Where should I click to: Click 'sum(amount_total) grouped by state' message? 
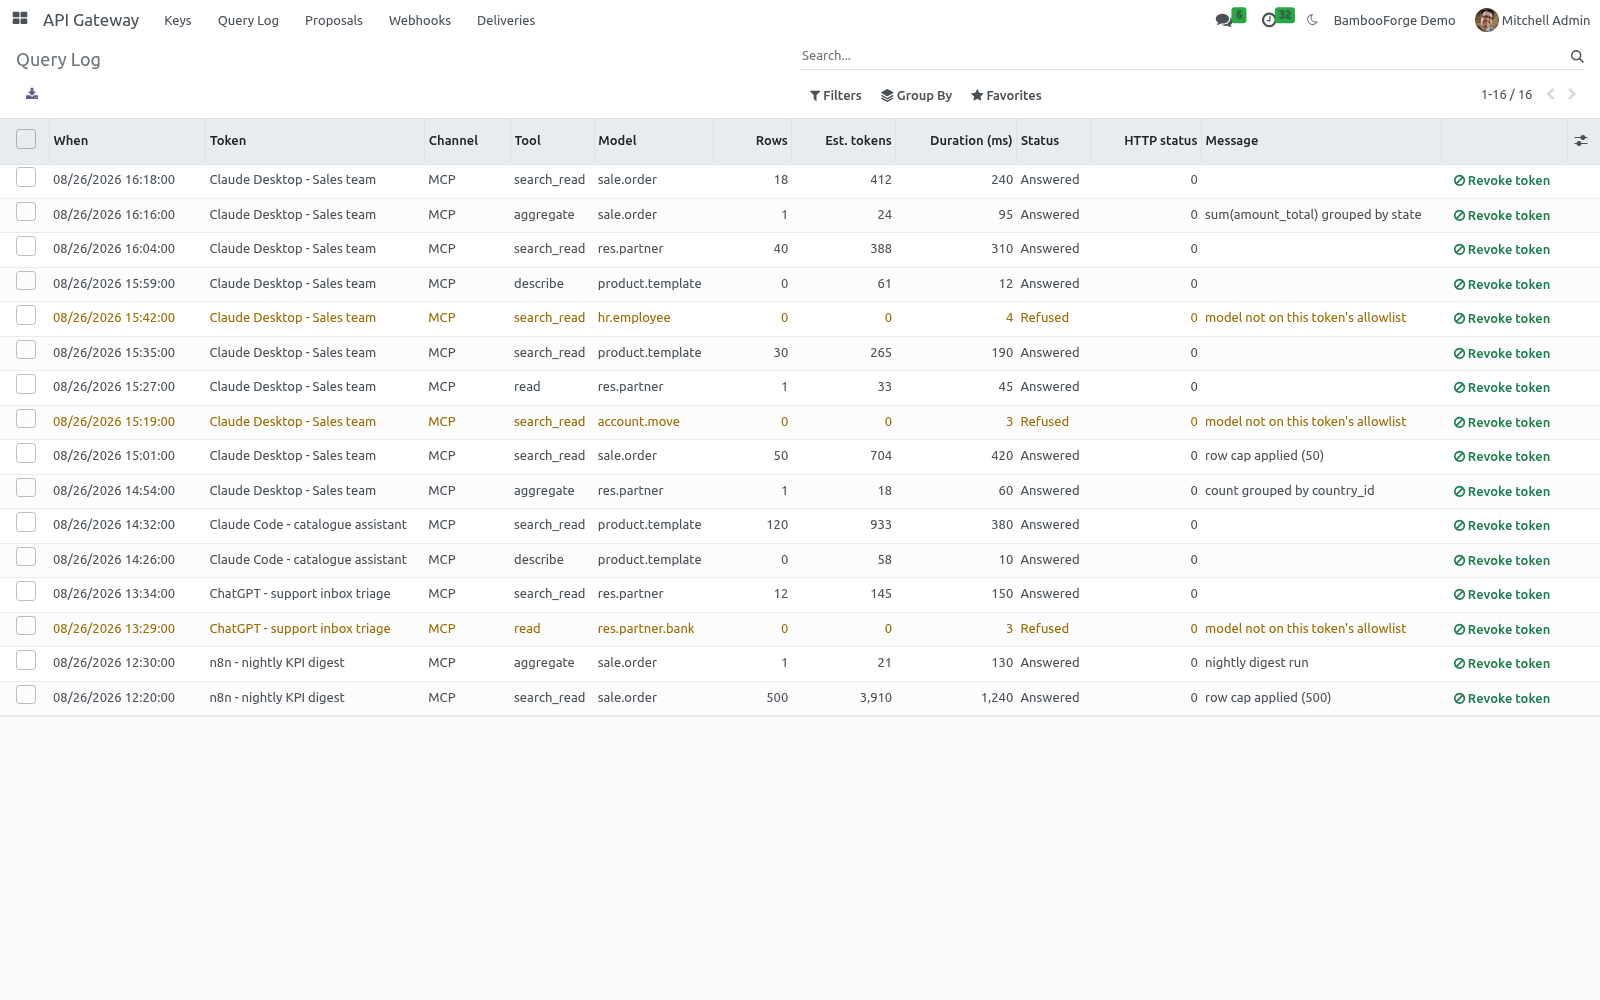[x=1313, y=215]
